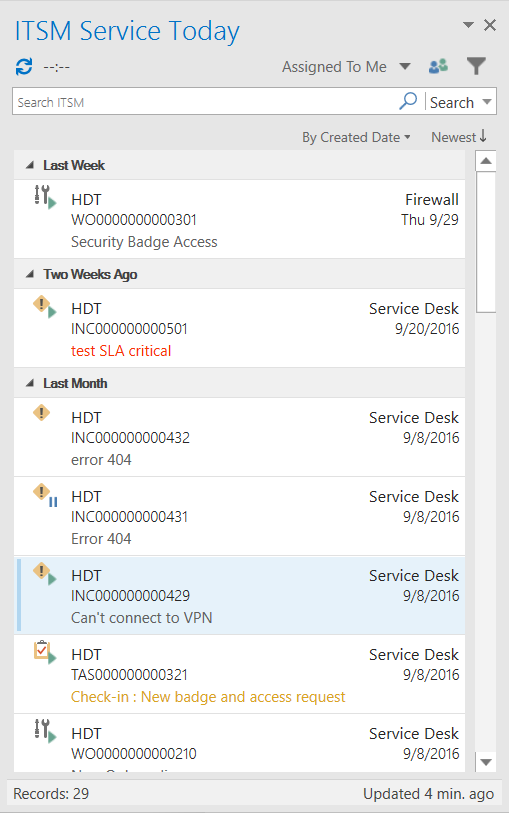
Task: Click the Search ITSM input field
Action: pos(205,102)
